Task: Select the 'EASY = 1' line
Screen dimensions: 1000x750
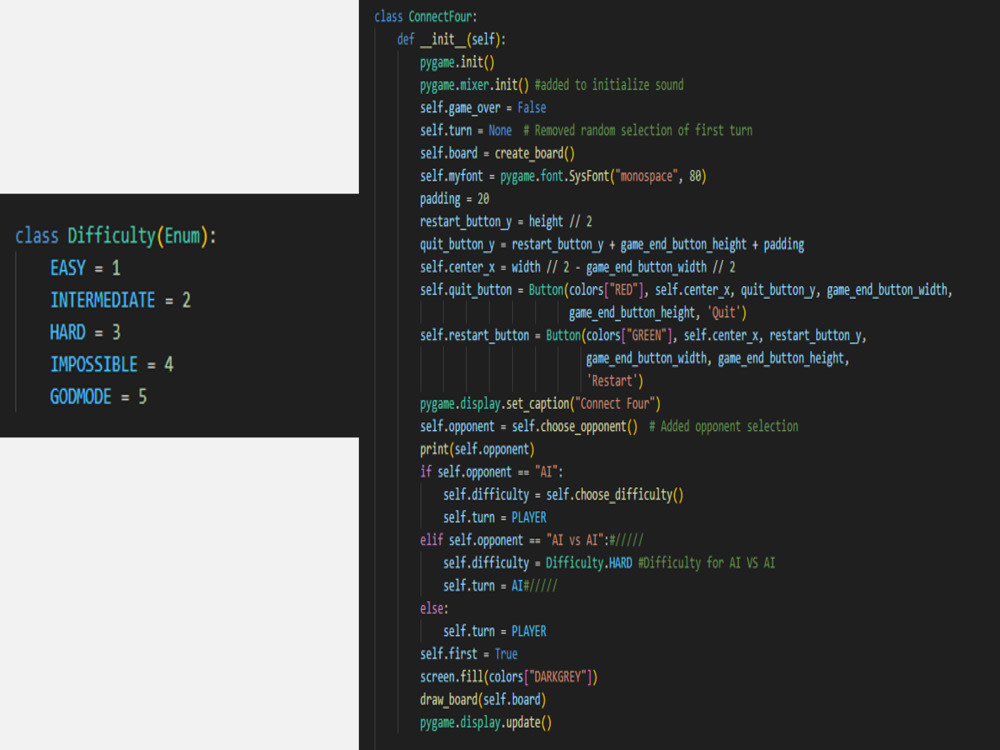Action: click(x=85, y=268)
